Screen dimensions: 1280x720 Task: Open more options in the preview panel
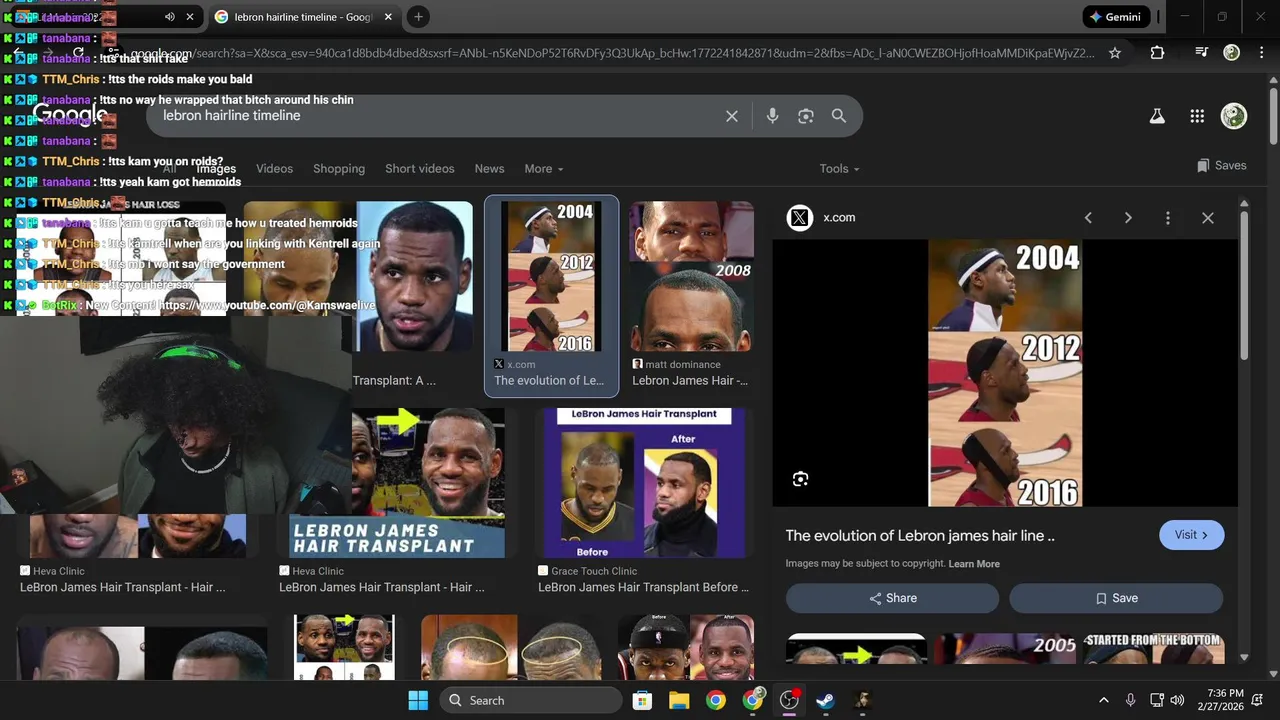(1167, 218)
